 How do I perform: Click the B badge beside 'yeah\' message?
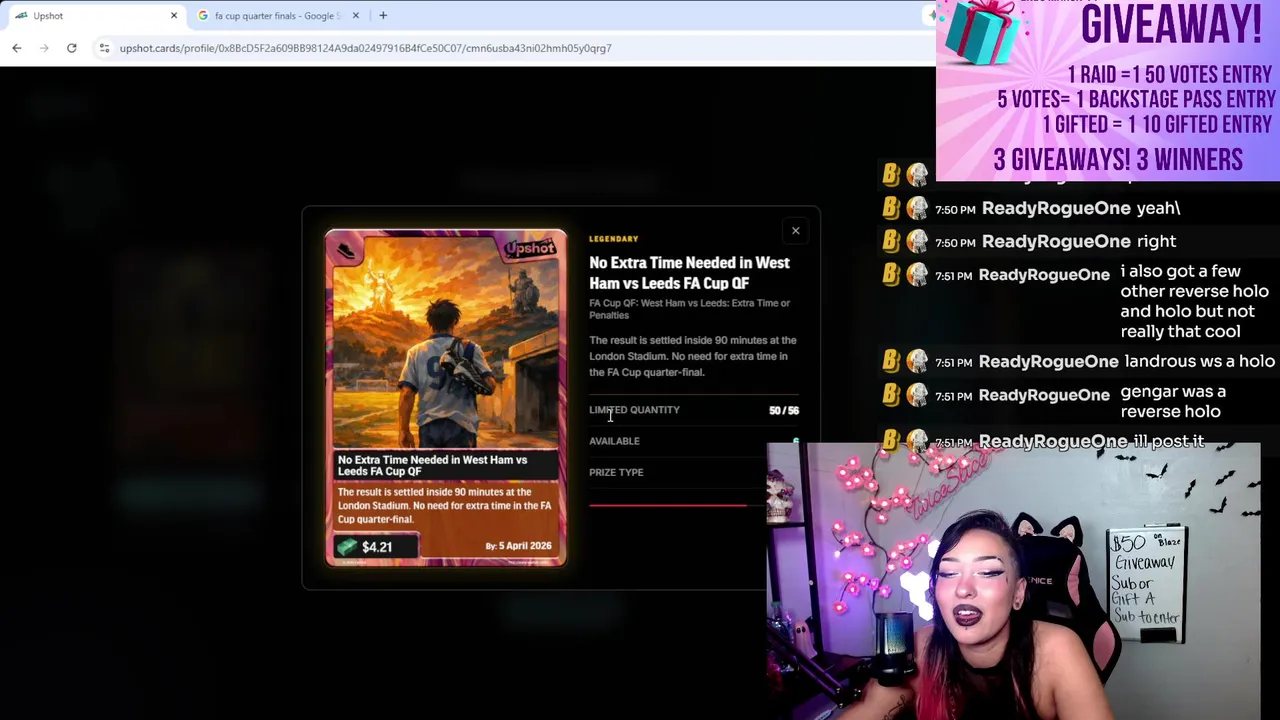(891, 208)
